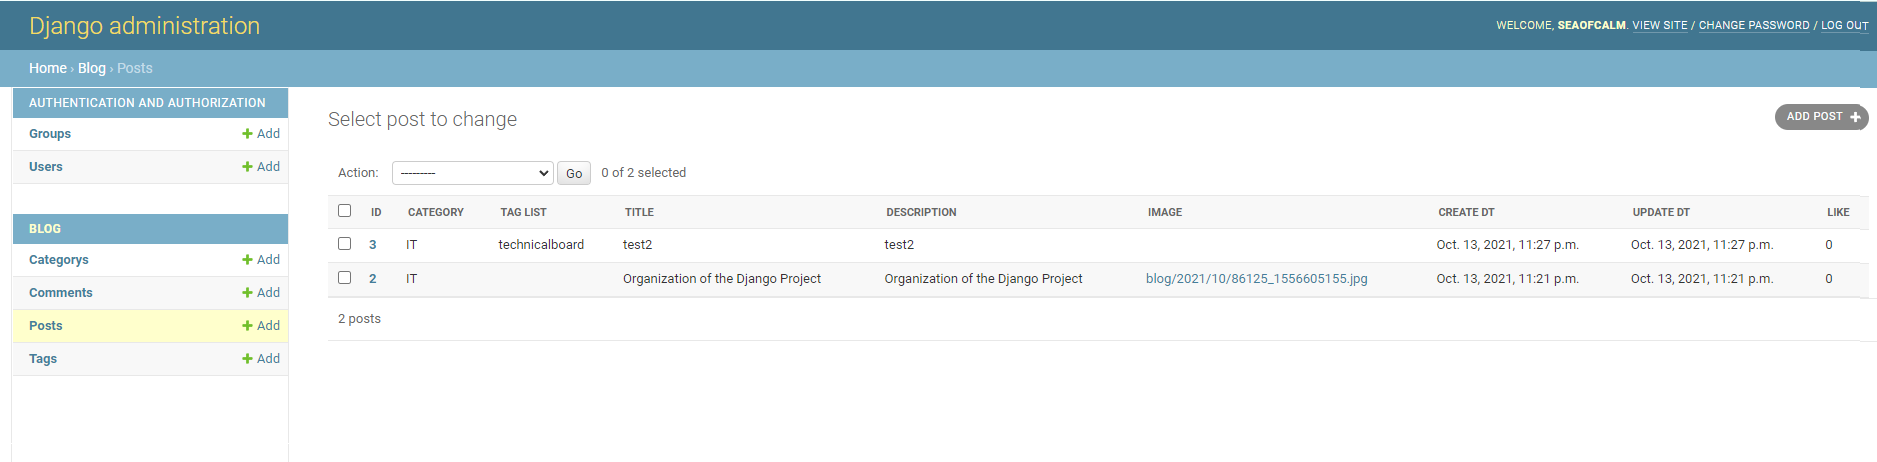Viewport: 1877px width, 462px height.
Task: Sort by ID column header
Action: tap(376, 212)
